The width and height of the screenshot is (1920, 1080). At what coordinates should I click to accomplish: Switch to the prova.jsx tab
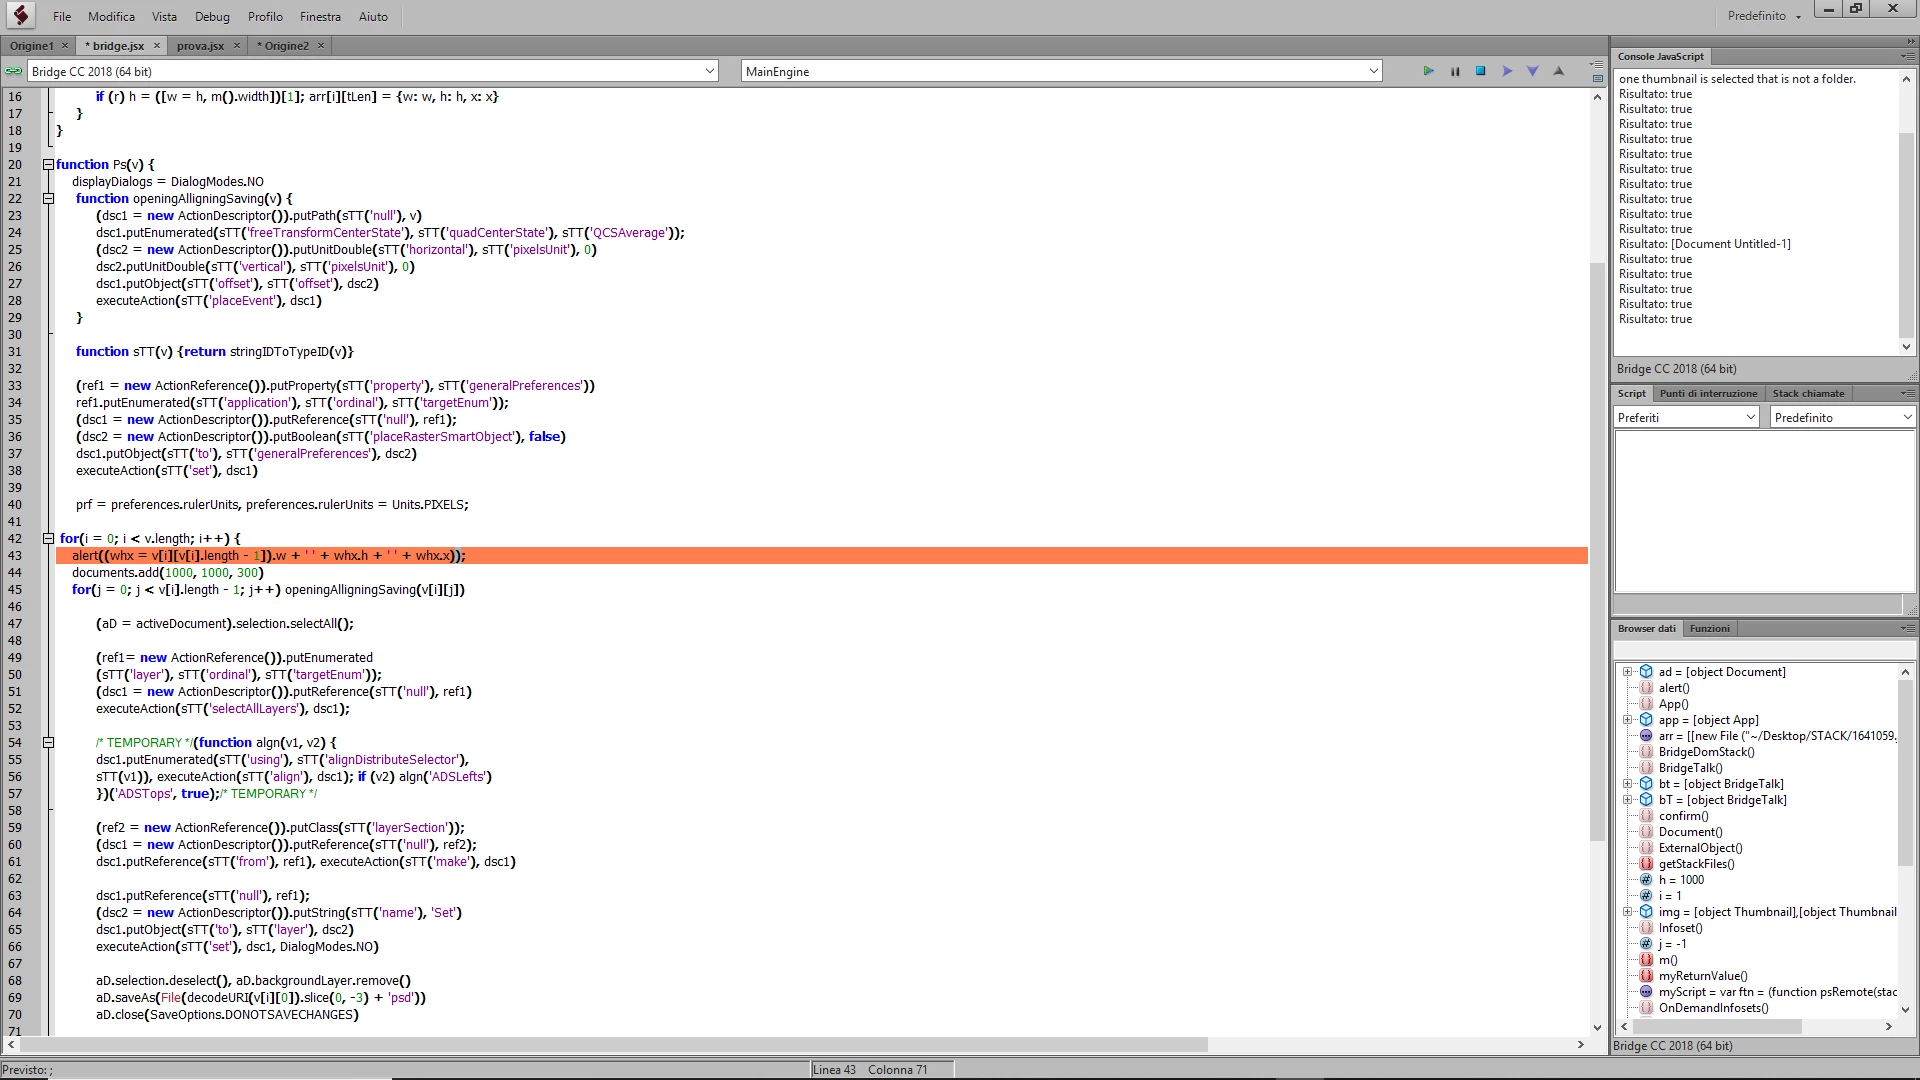(200, 46)
